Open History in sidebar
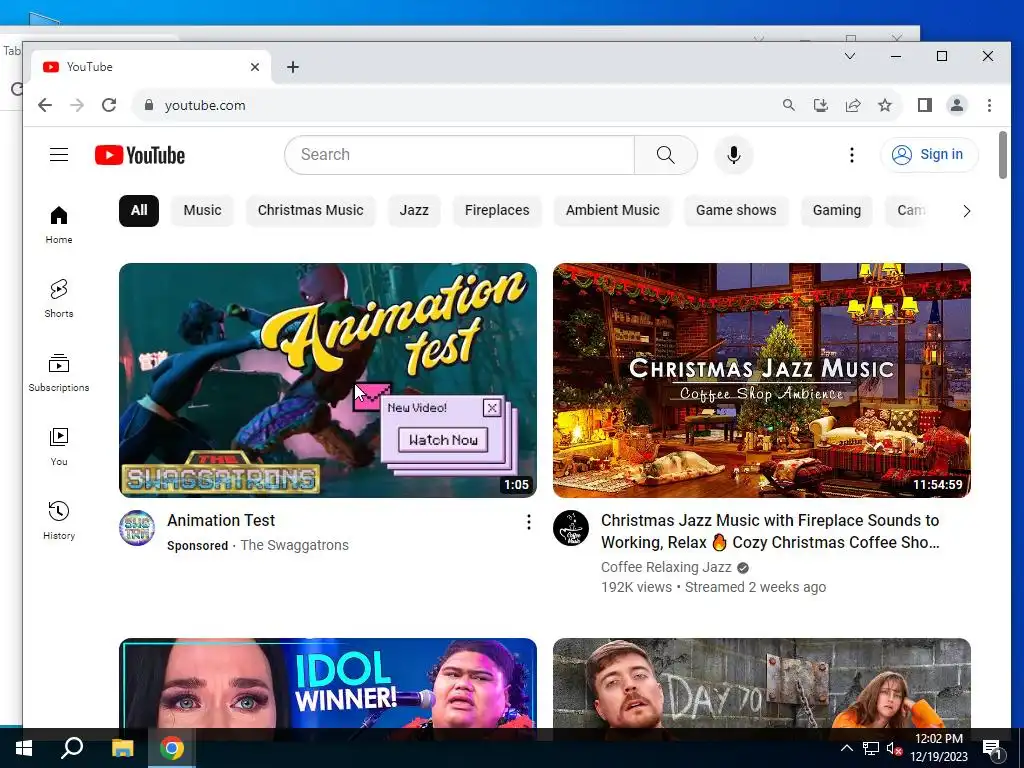1024x768 pixels. (59, 520)
